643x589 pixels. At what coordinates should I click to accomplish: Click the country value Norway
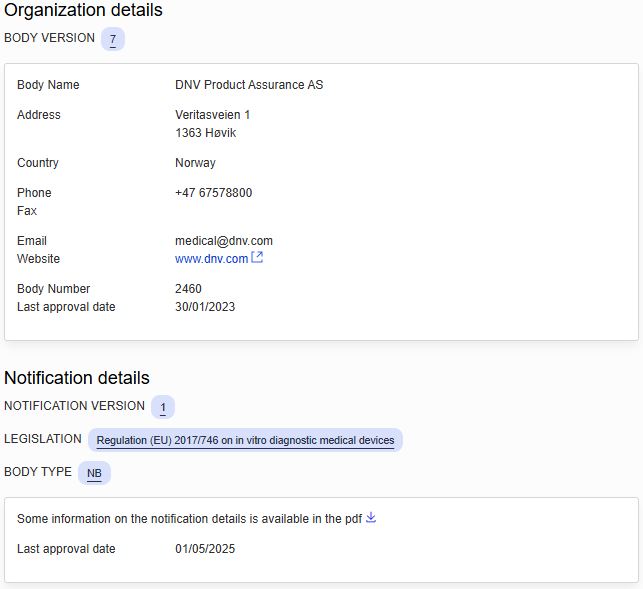coord(195,163)
